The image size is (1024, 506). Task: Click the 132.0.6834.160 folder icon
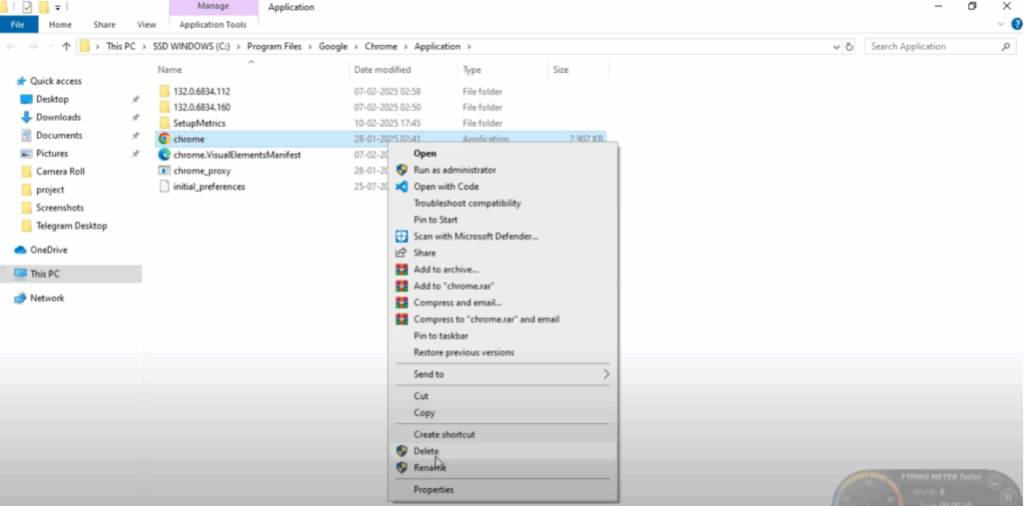pos(164,107)
